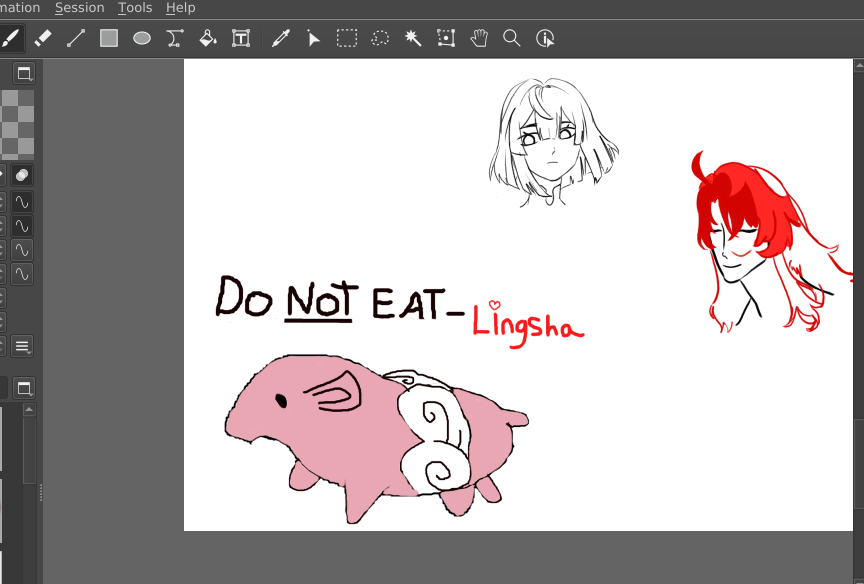Viewport: 864px width, 584px height.
Task: Toggle the third pressure curve button
Action: [x=22, y=250]
